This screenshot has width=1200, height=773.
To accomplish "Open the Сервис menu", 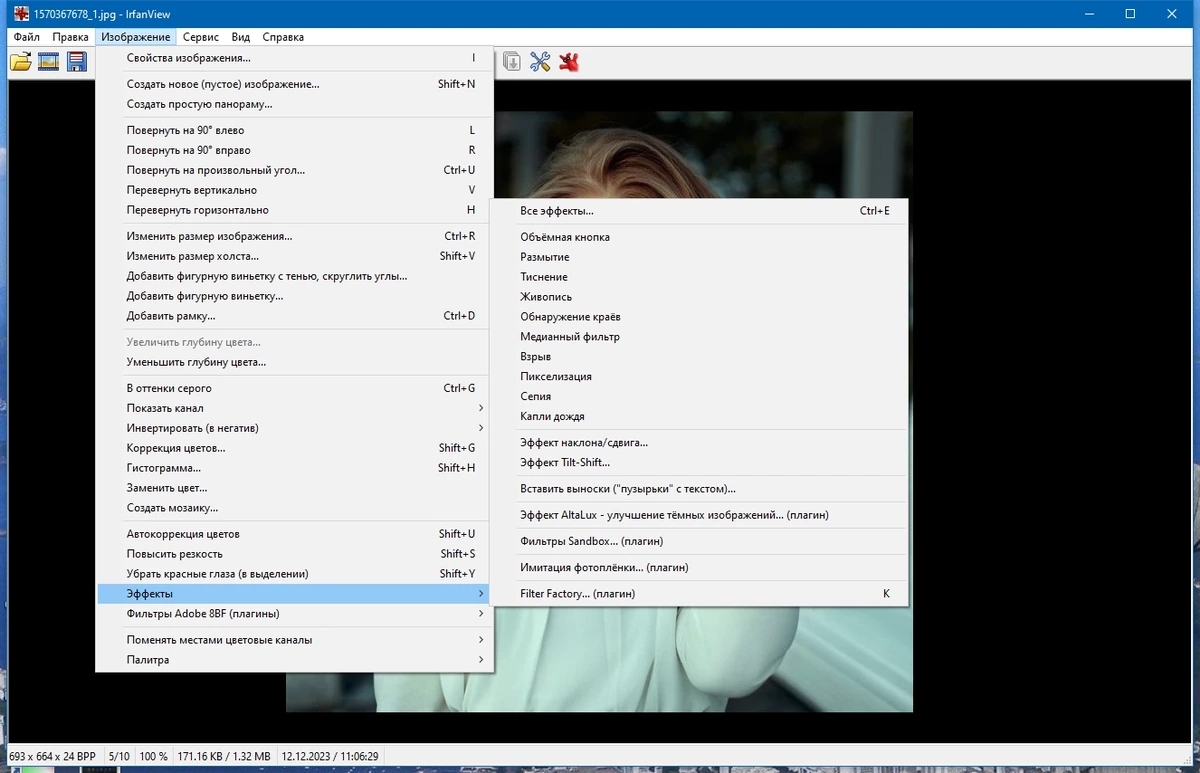I will (201, 37).
